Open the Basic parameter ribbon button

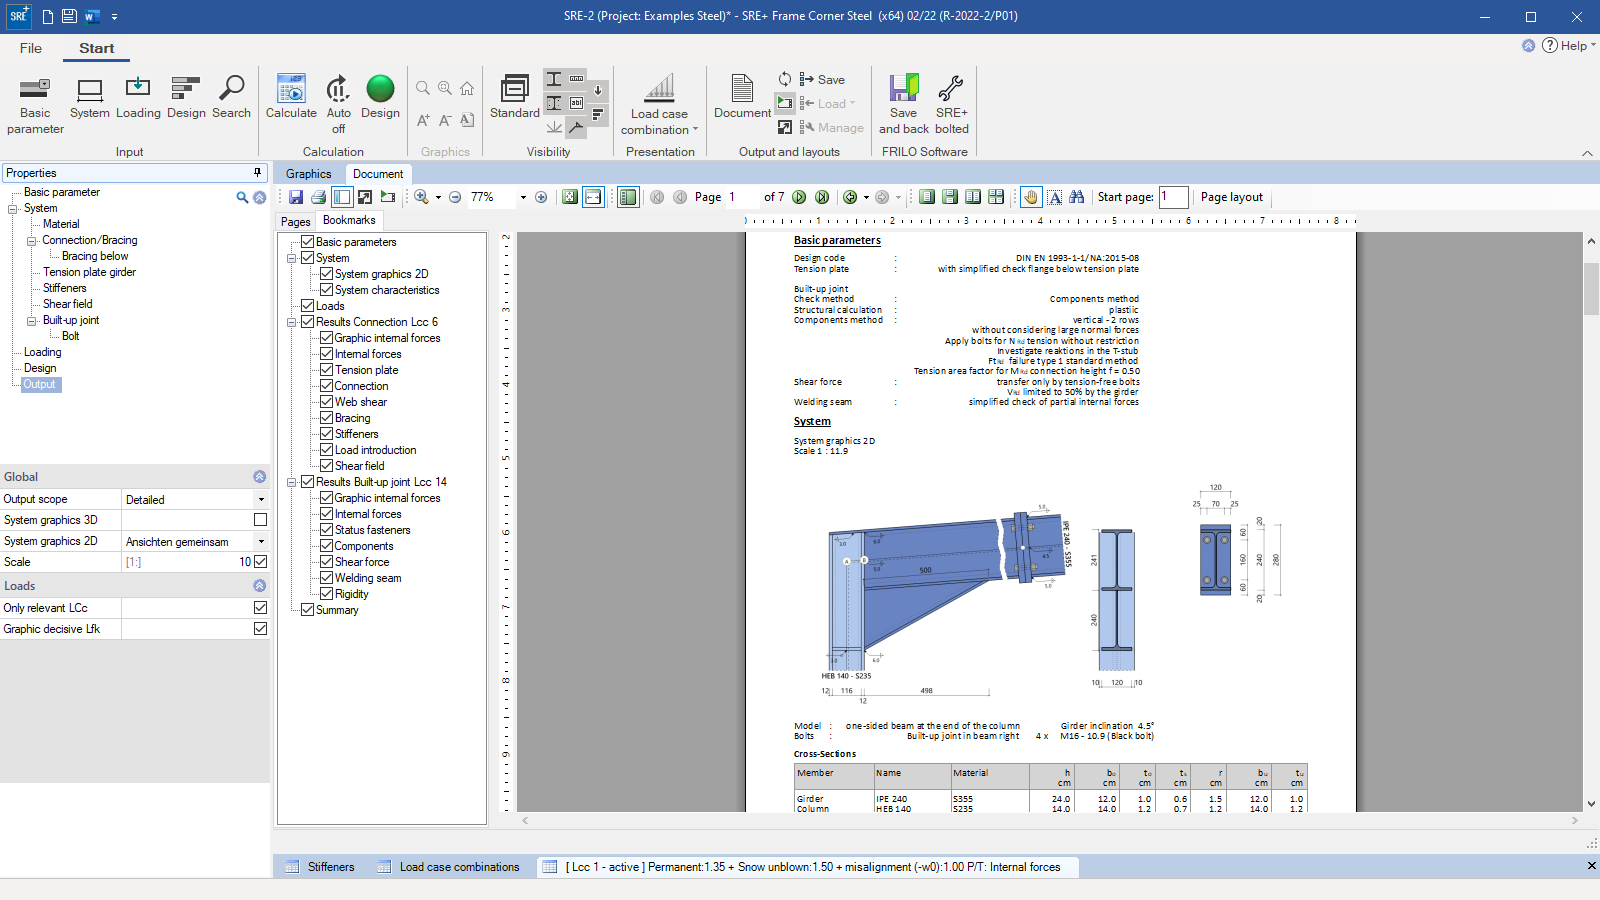[35, 105]
